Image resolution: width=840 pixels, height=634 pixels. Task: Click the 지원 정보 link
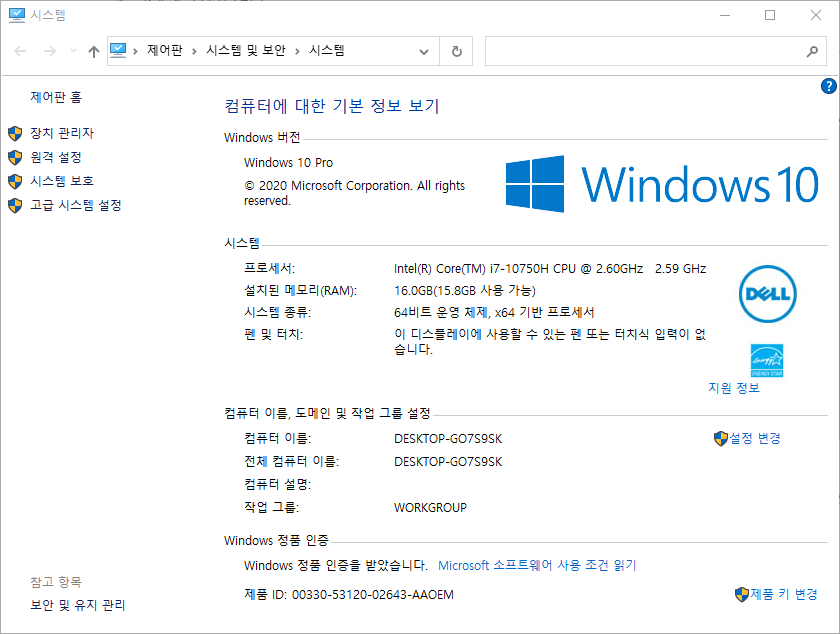(734, 387)
